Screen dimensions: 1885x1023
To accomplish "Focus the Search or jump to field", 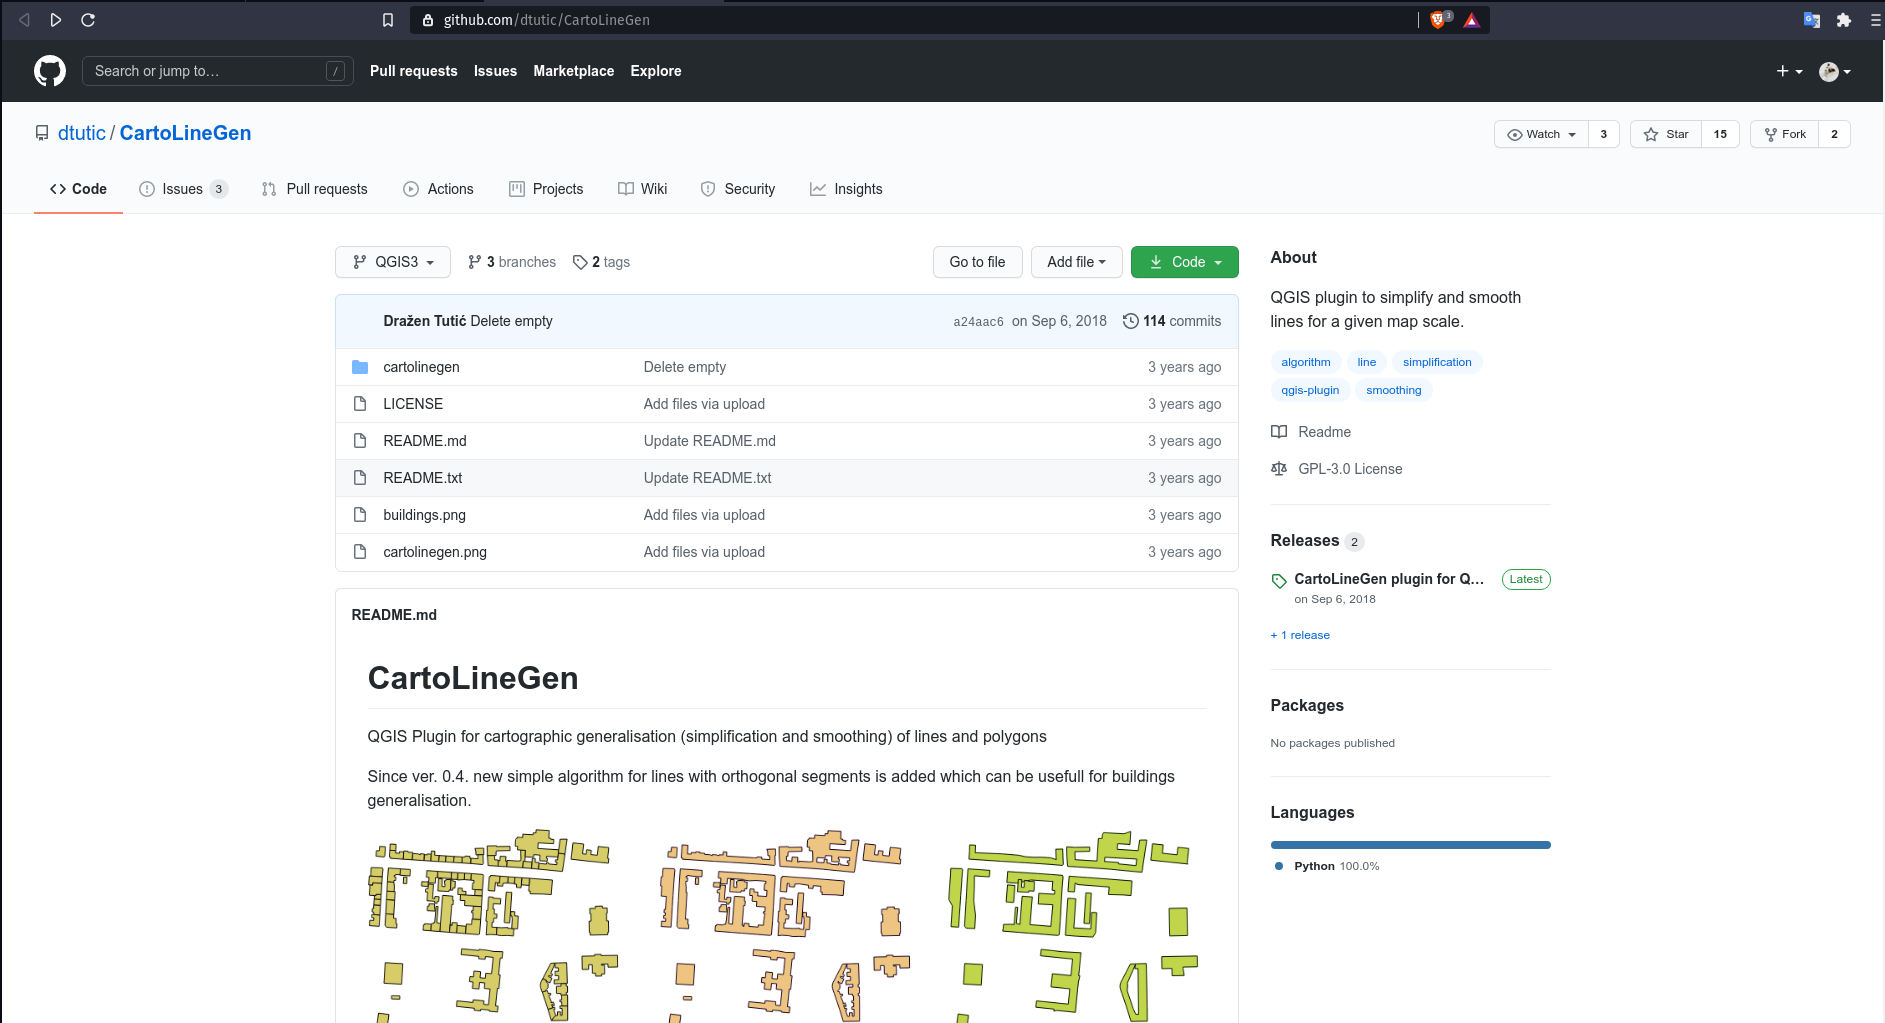I will coord(217,71).
